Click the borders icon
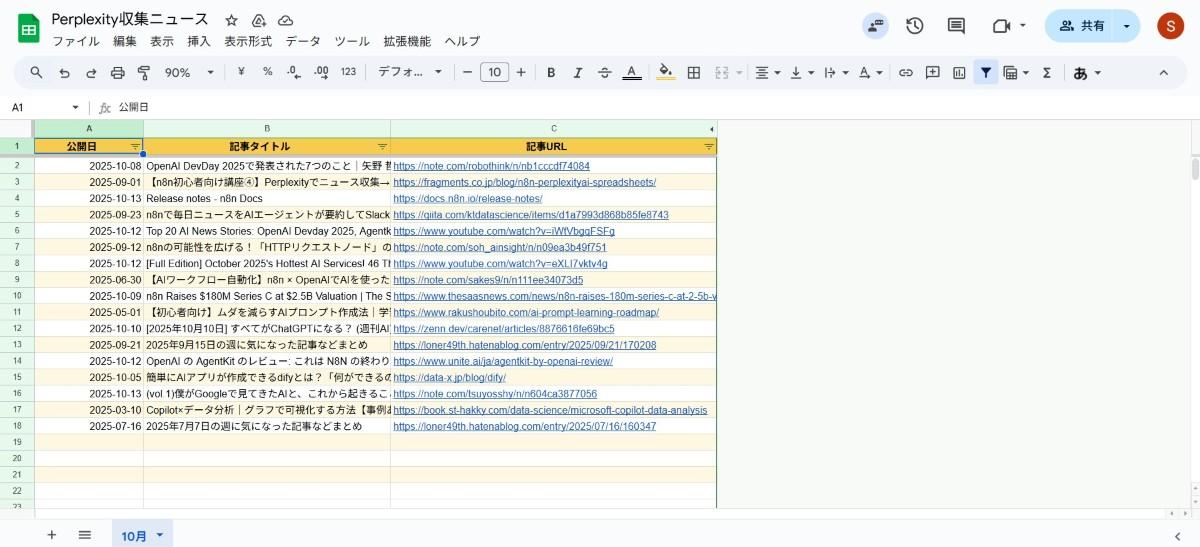This screenshot has width=1200, height=547. click(693, 72)
